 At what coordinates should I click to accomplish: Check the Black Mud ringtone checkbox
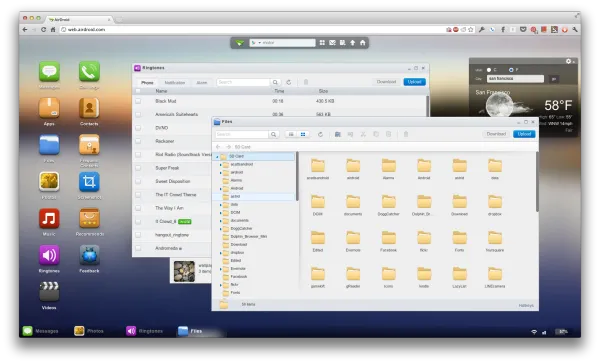[x=138, y=101]
